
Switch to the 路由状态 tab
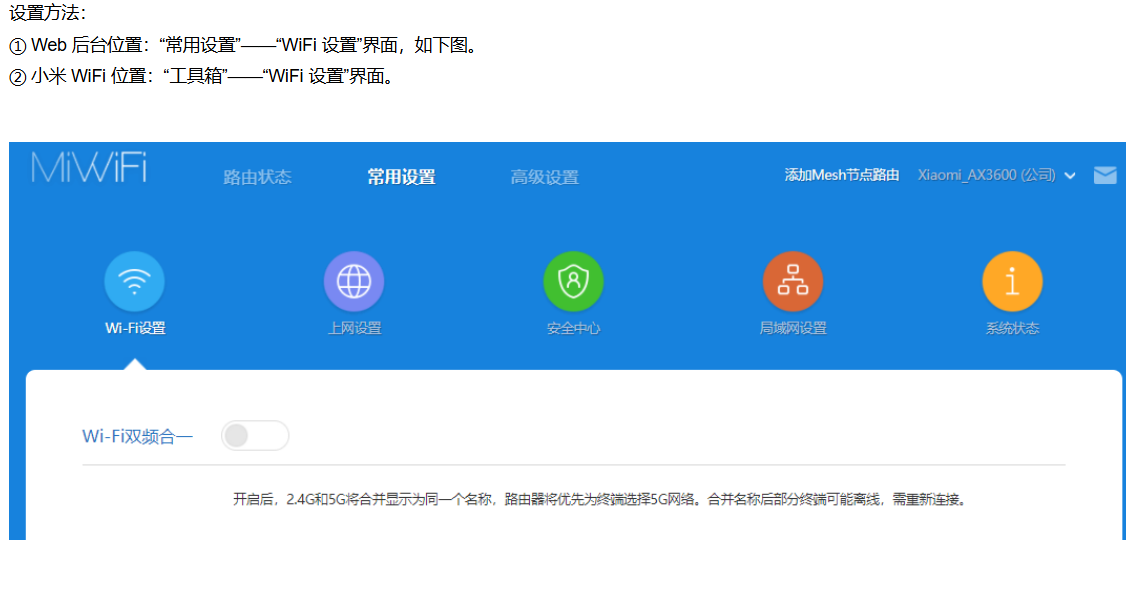click(257, 176)
